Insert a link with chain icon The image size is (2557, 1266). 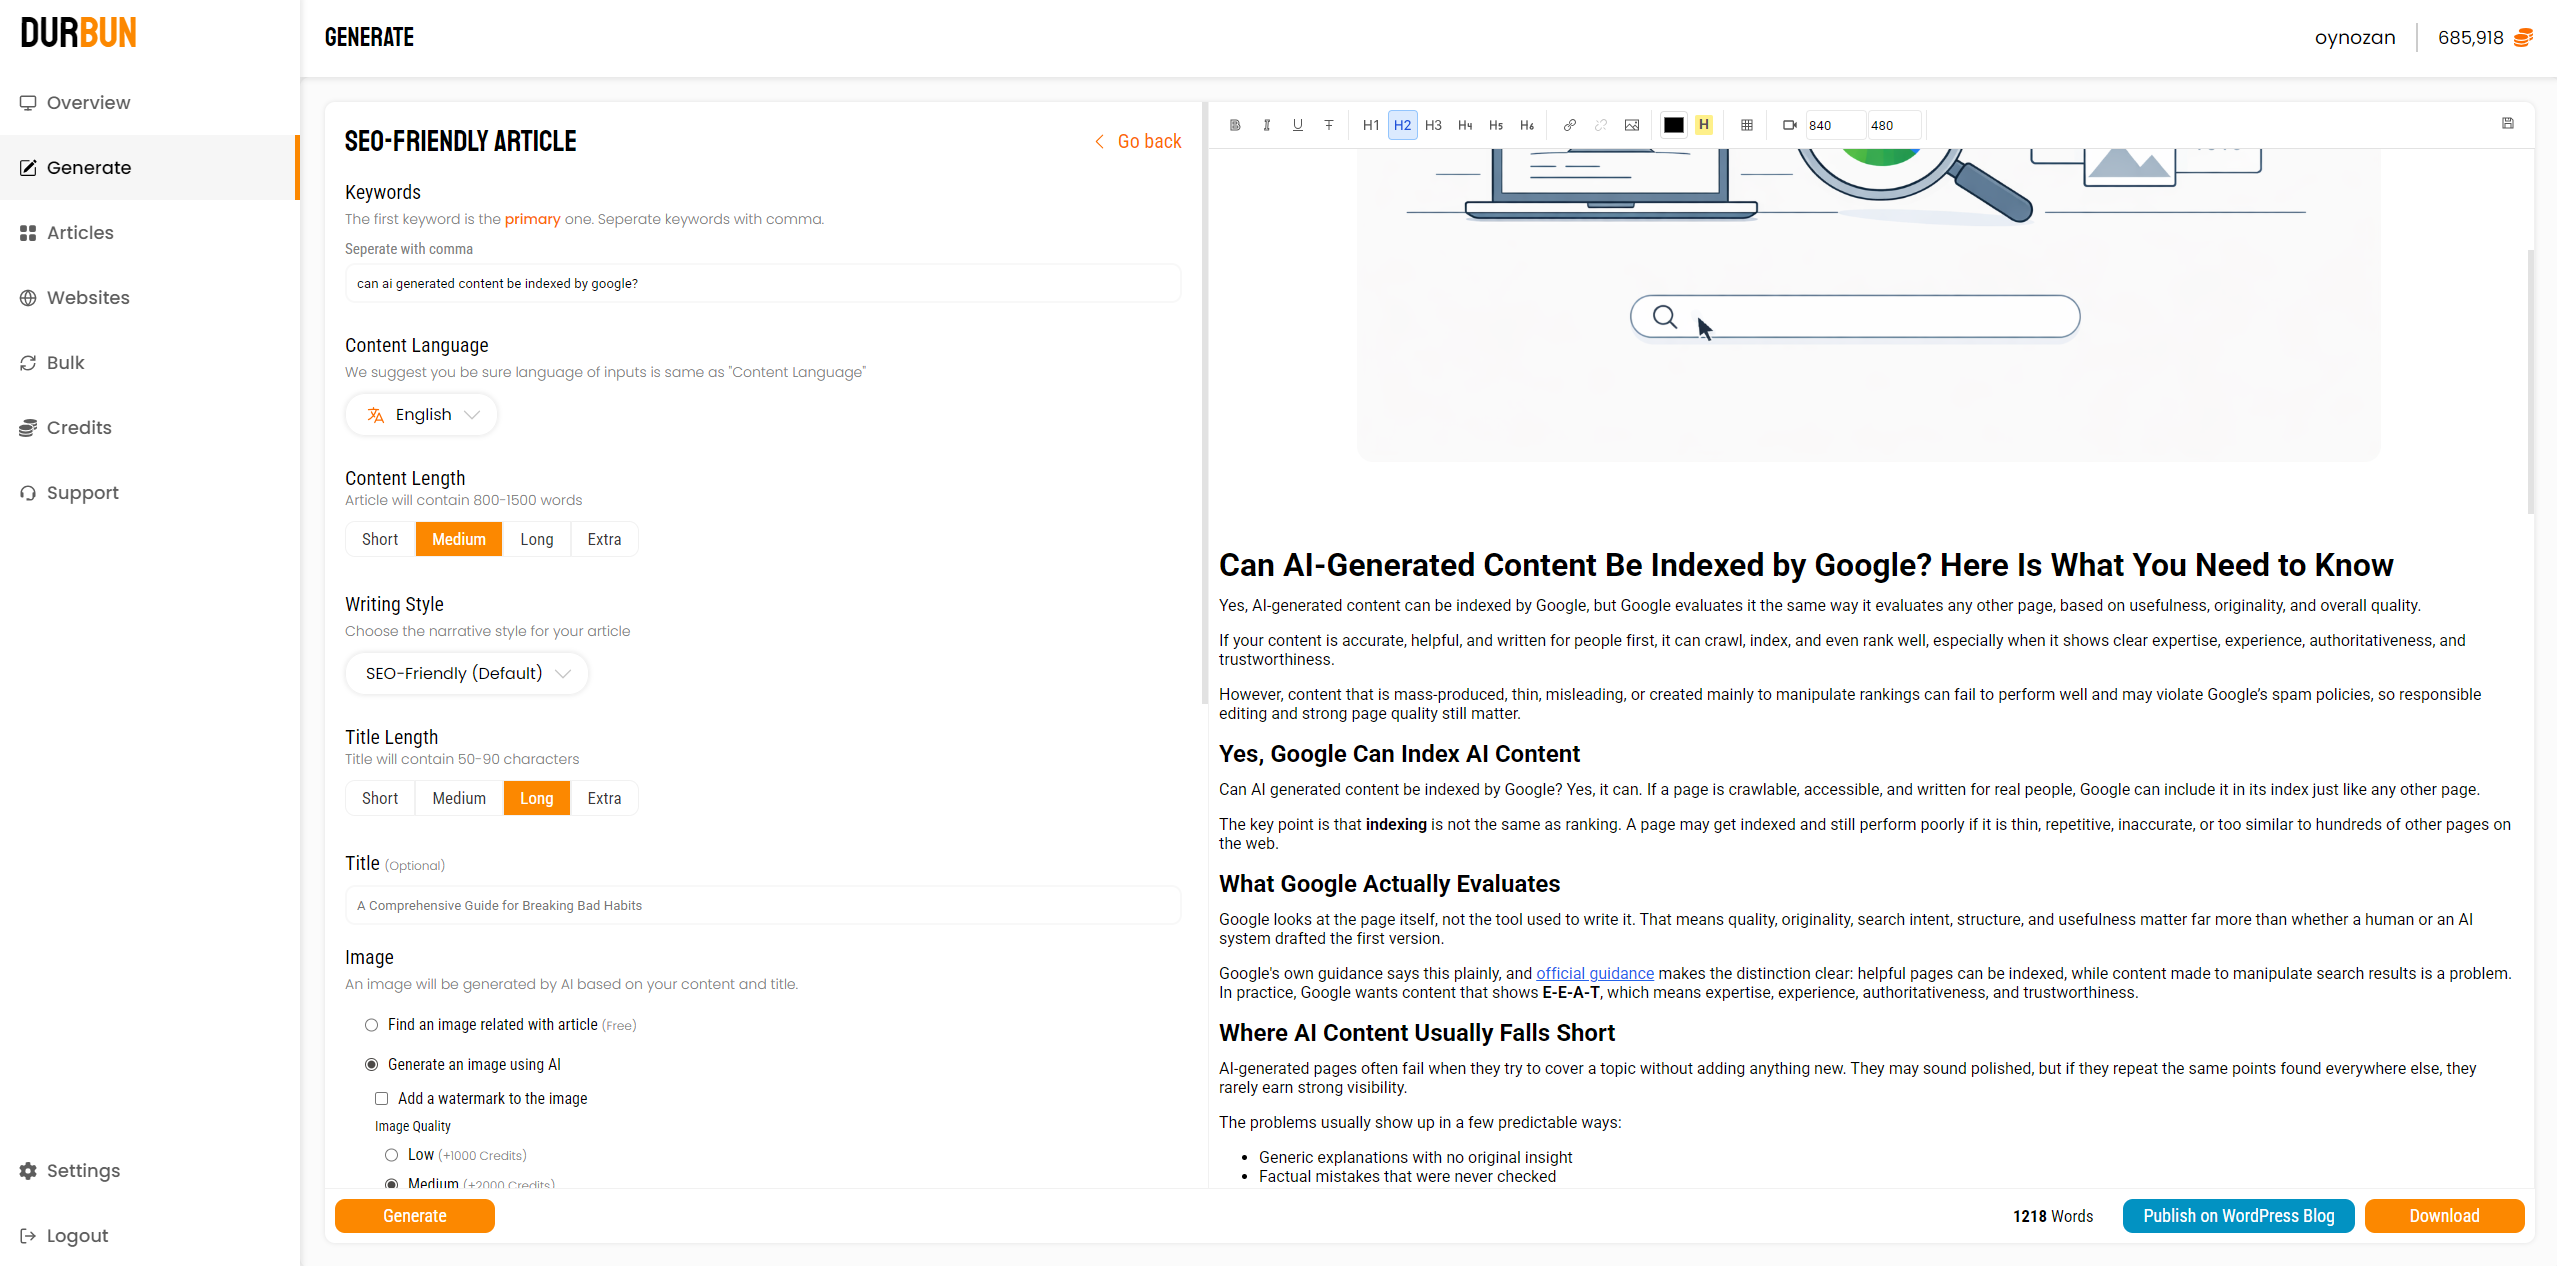[1569, 125]
